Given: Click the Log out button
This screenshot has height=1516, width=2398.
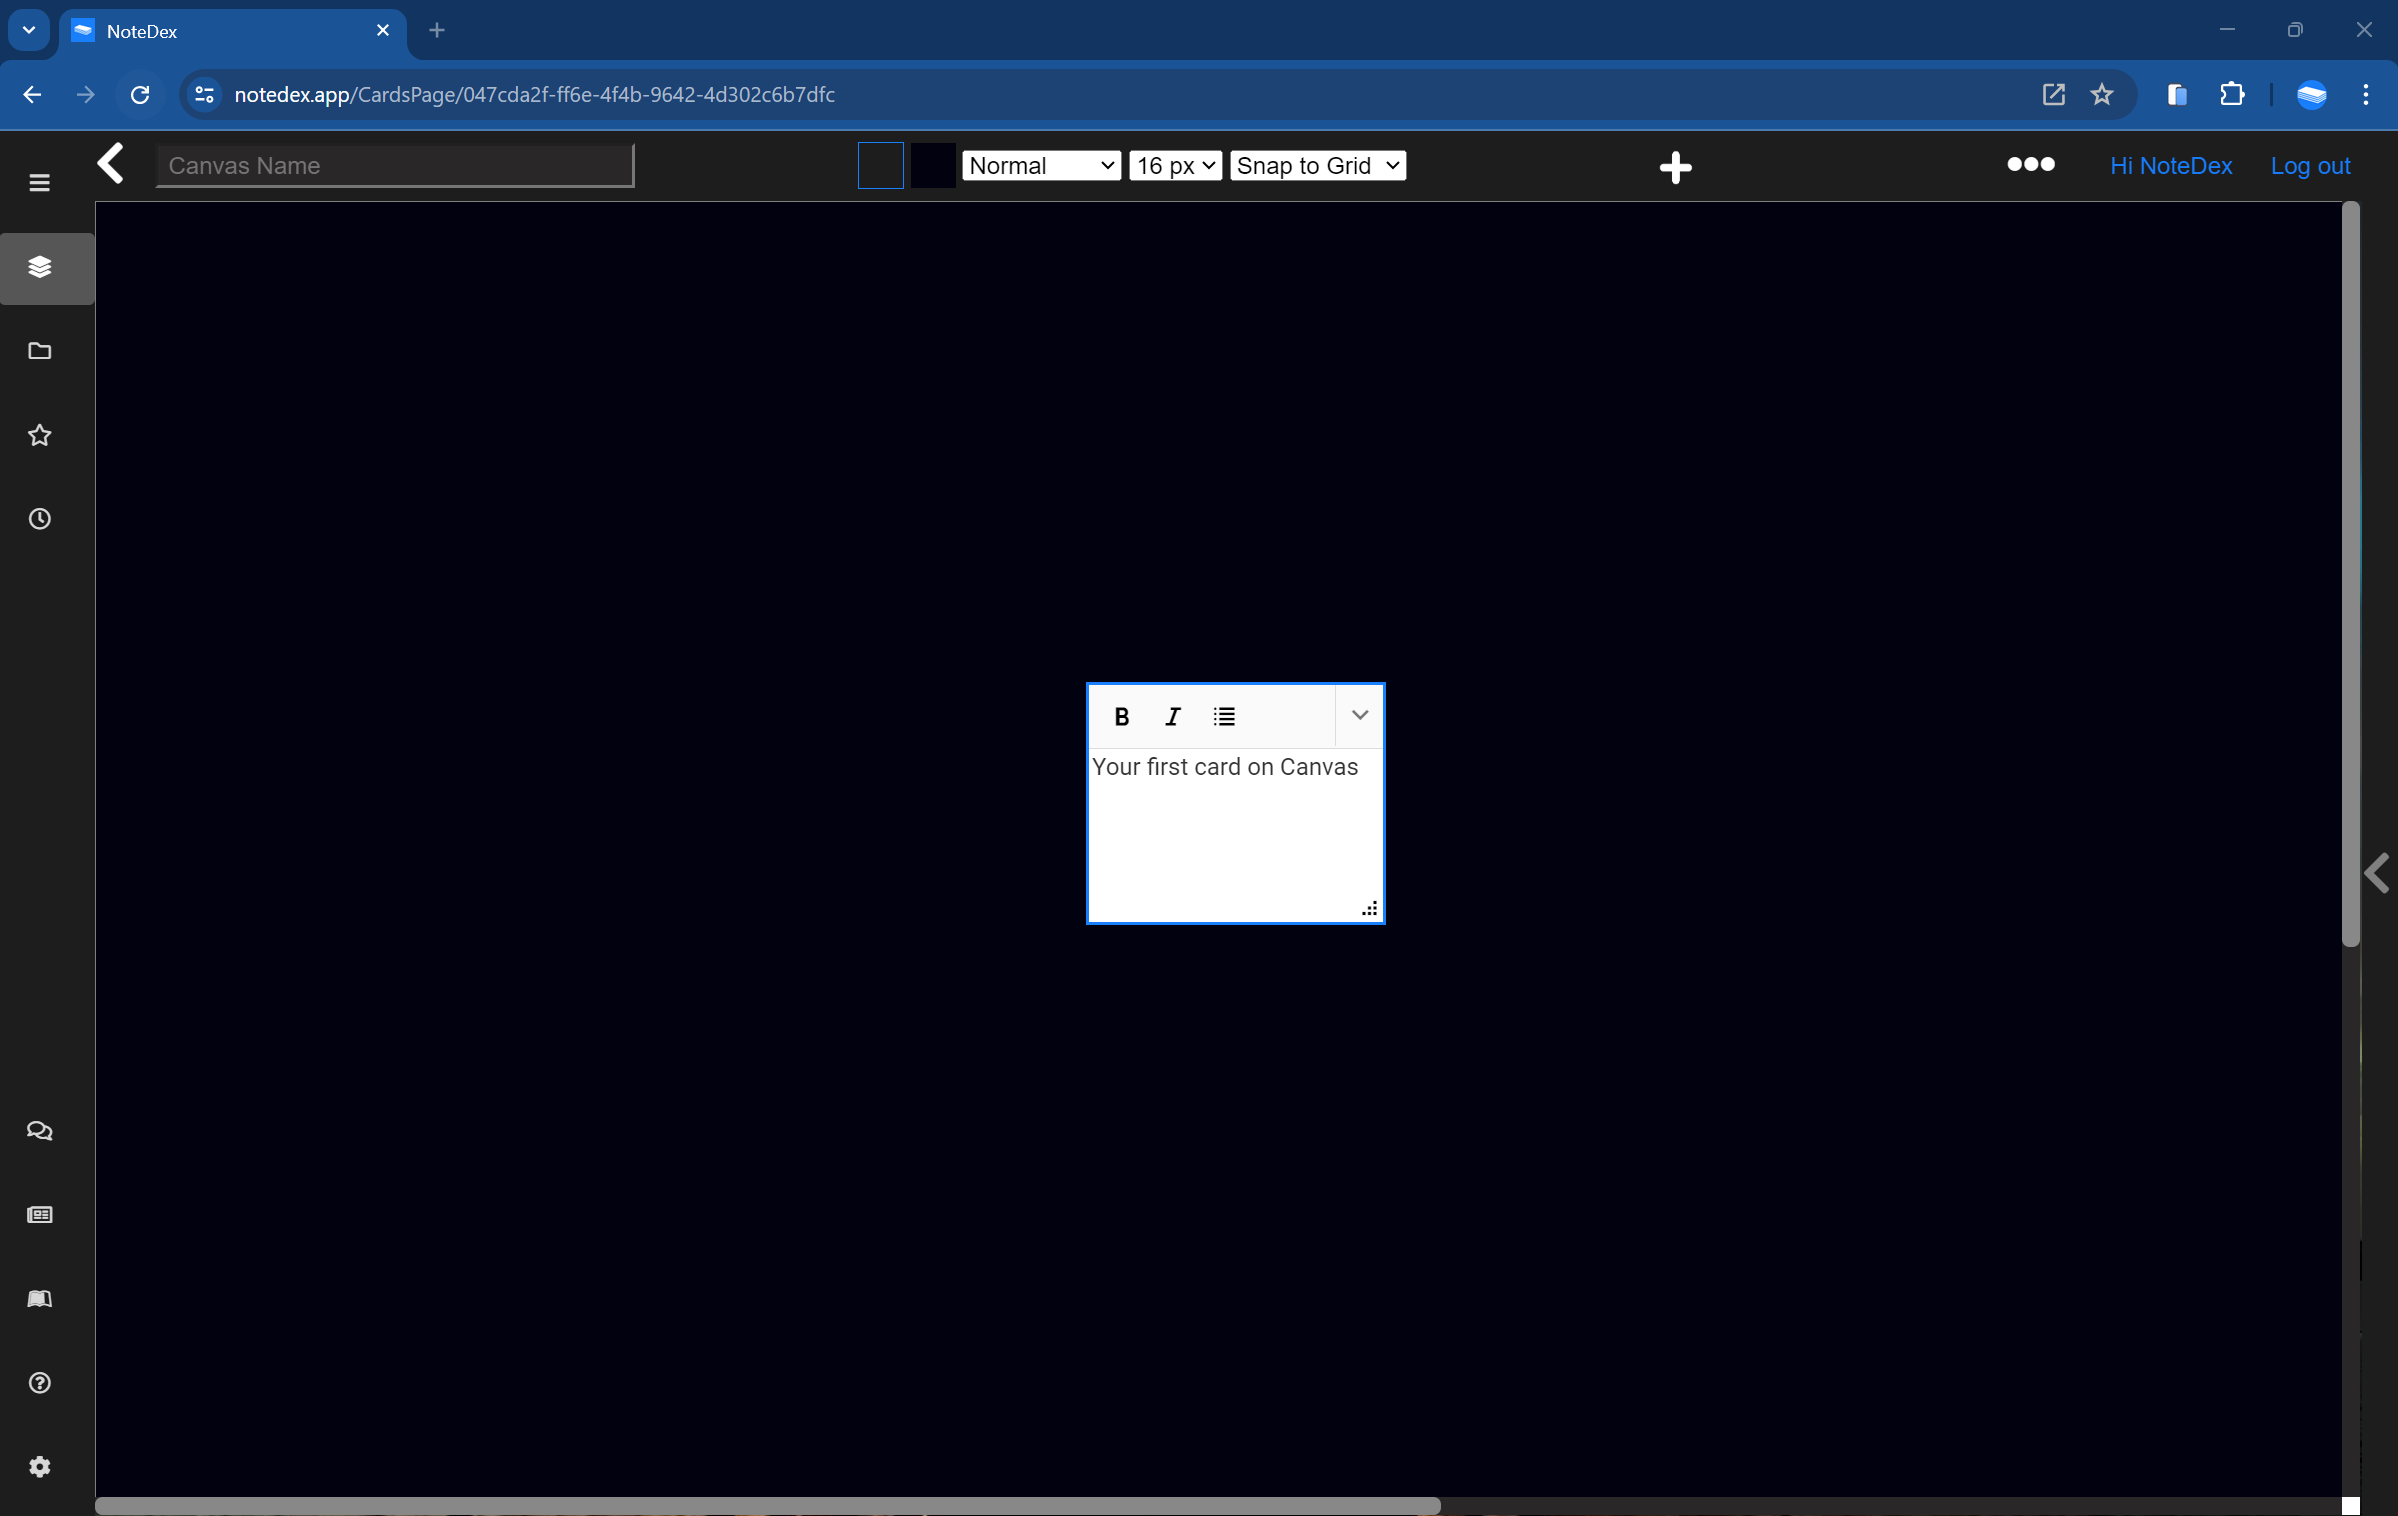Looking at the screenshot, I should pos(2311,164).
